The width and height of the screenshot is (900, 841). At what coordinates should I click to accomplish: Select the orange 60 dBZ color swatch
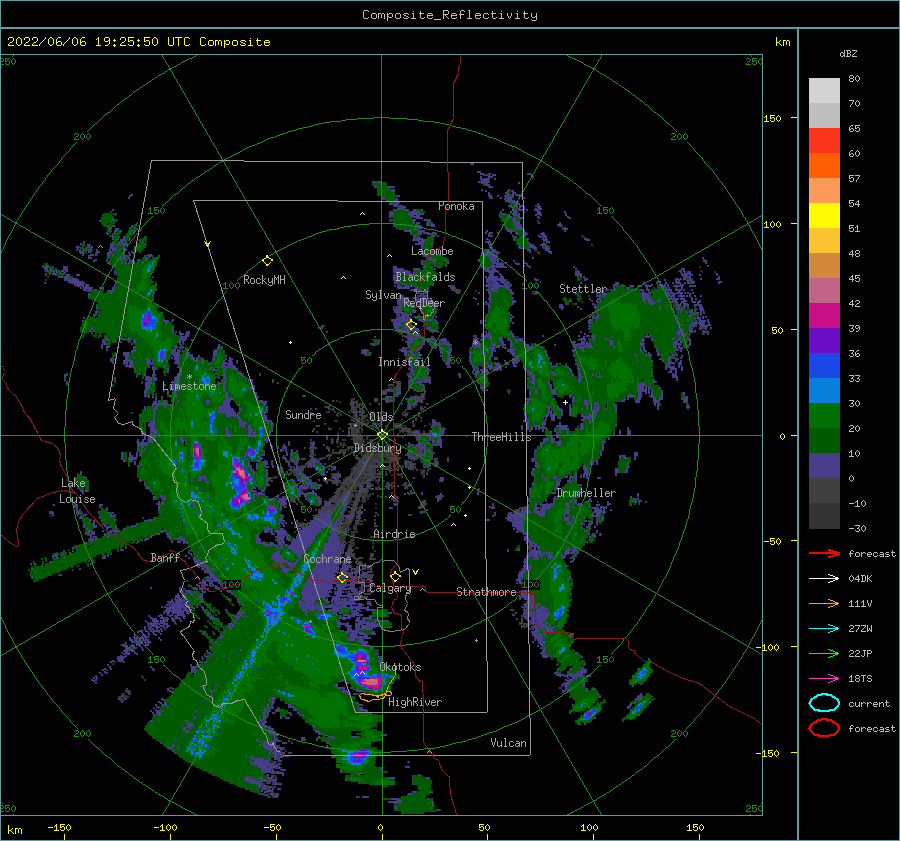[x=824, y=165]
